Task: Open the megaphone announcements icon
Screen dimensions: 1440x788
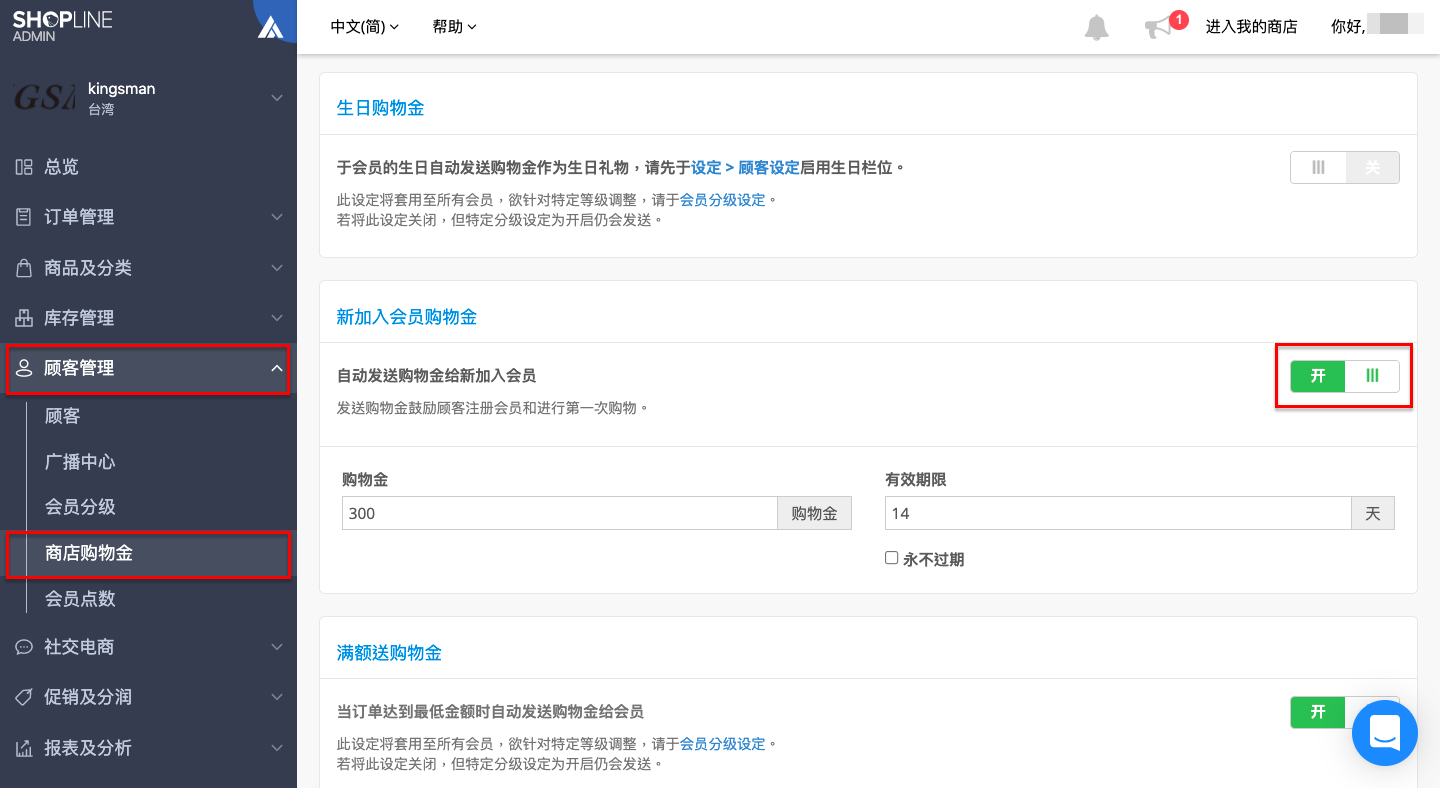Action: coord(1159,27)
